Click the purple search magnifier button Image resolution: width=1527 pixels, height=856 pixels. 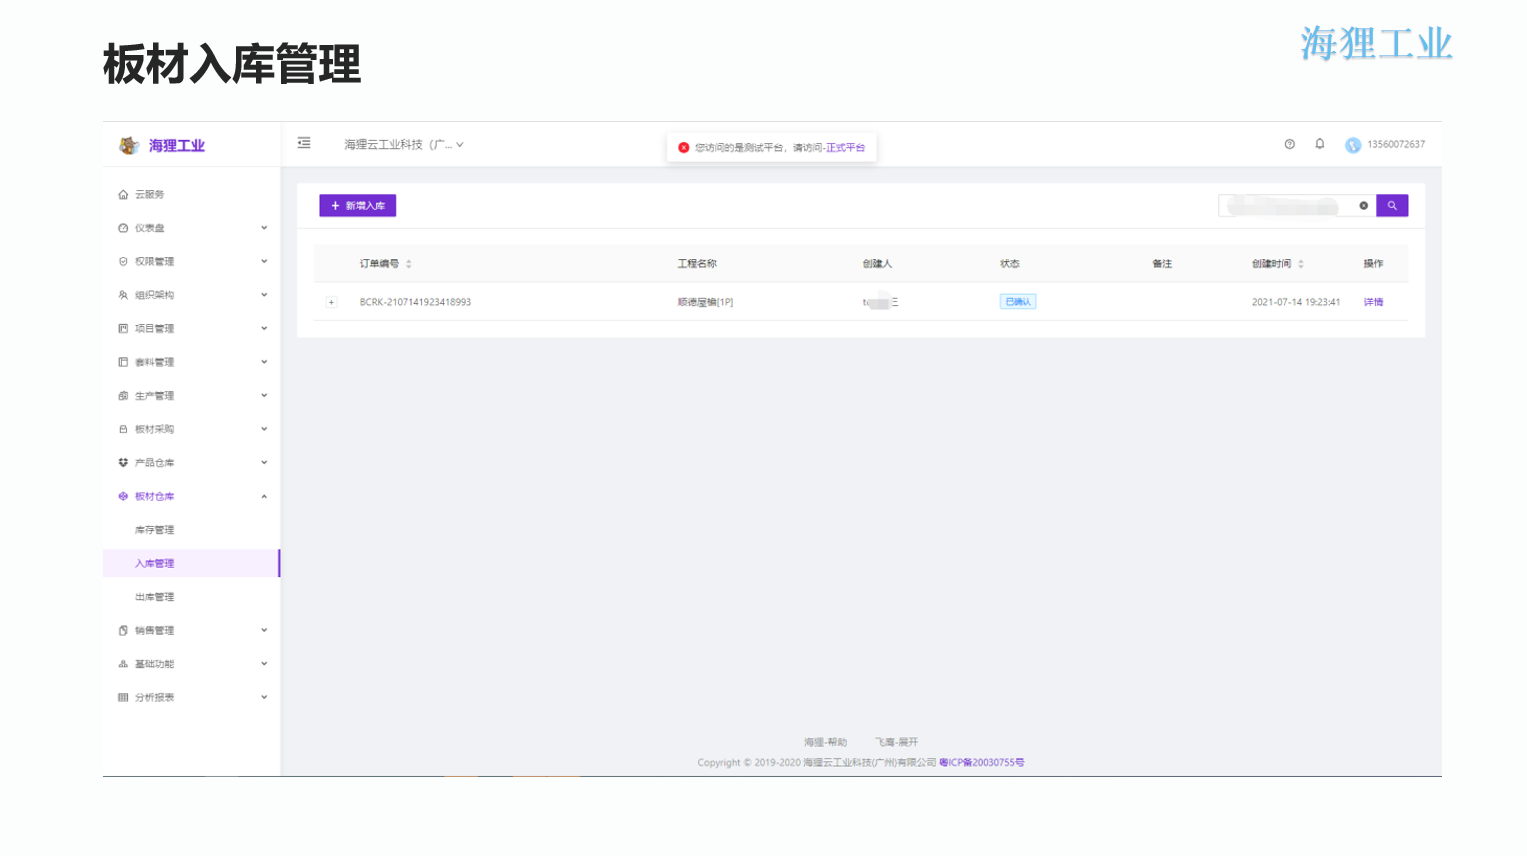click(x=1392, y=206)
